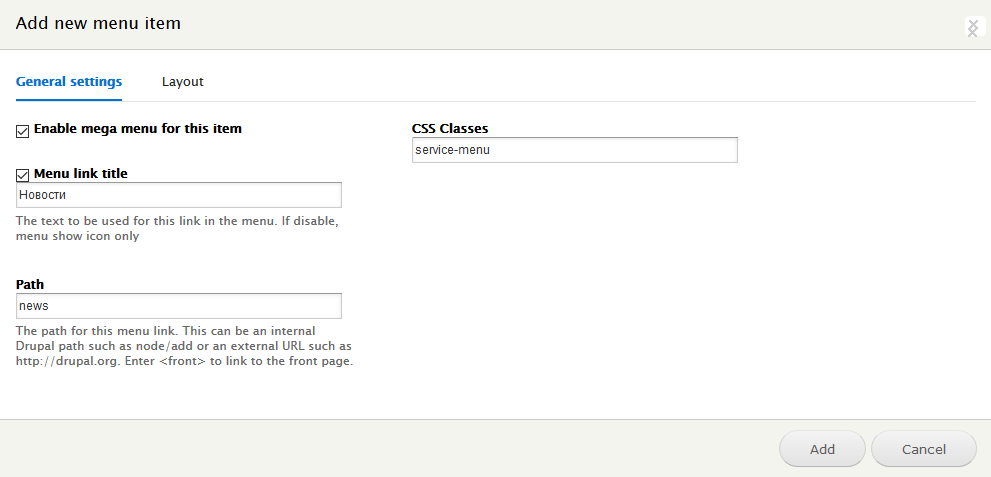Image resolution: width=991 pixels, height=477 pixels.
Task: Click the http://drupal.org text in path help
Action: point(66,362)
